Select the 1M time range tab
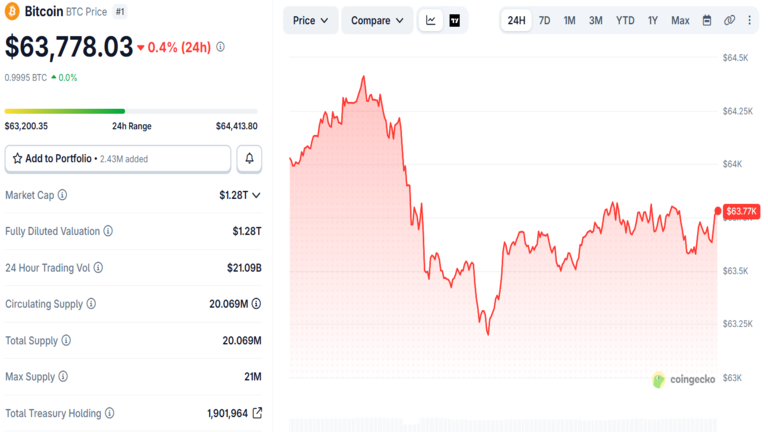This screenshot has height=432, width=768. click(569, 20)
